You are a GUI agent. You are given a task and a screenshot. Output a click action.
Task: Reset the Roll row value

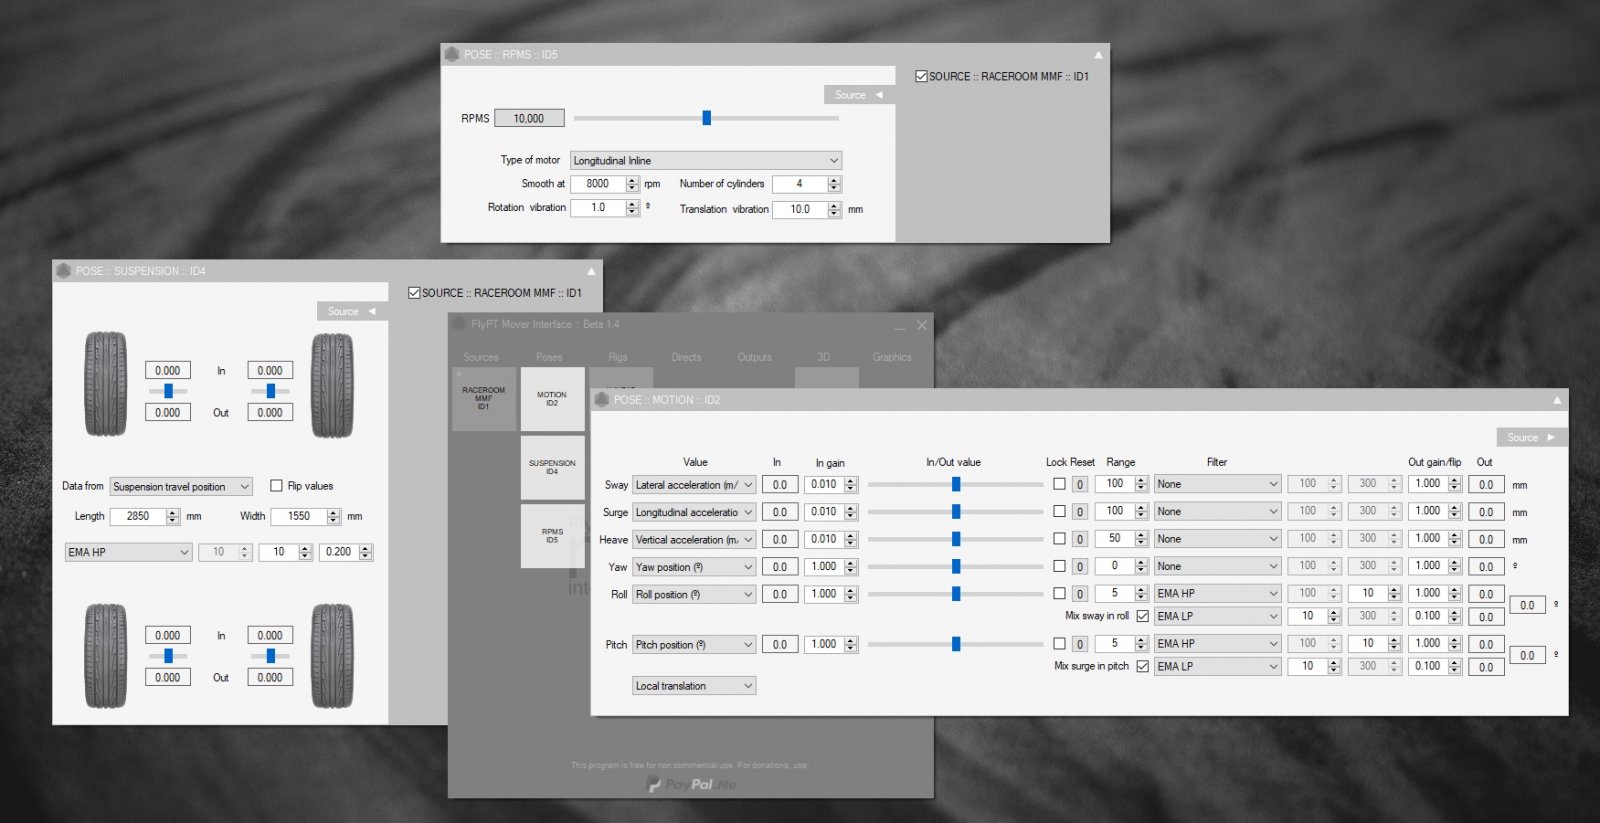pos(1080,594)
